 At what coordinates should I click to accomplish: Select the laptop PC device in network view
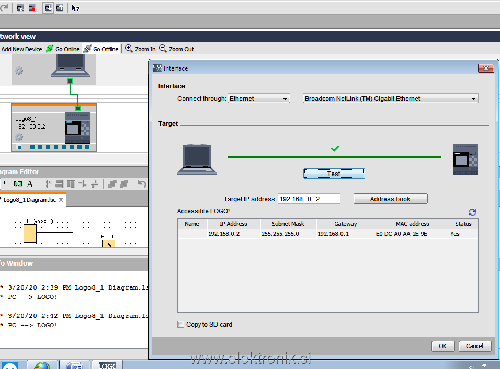click(70, 66)
